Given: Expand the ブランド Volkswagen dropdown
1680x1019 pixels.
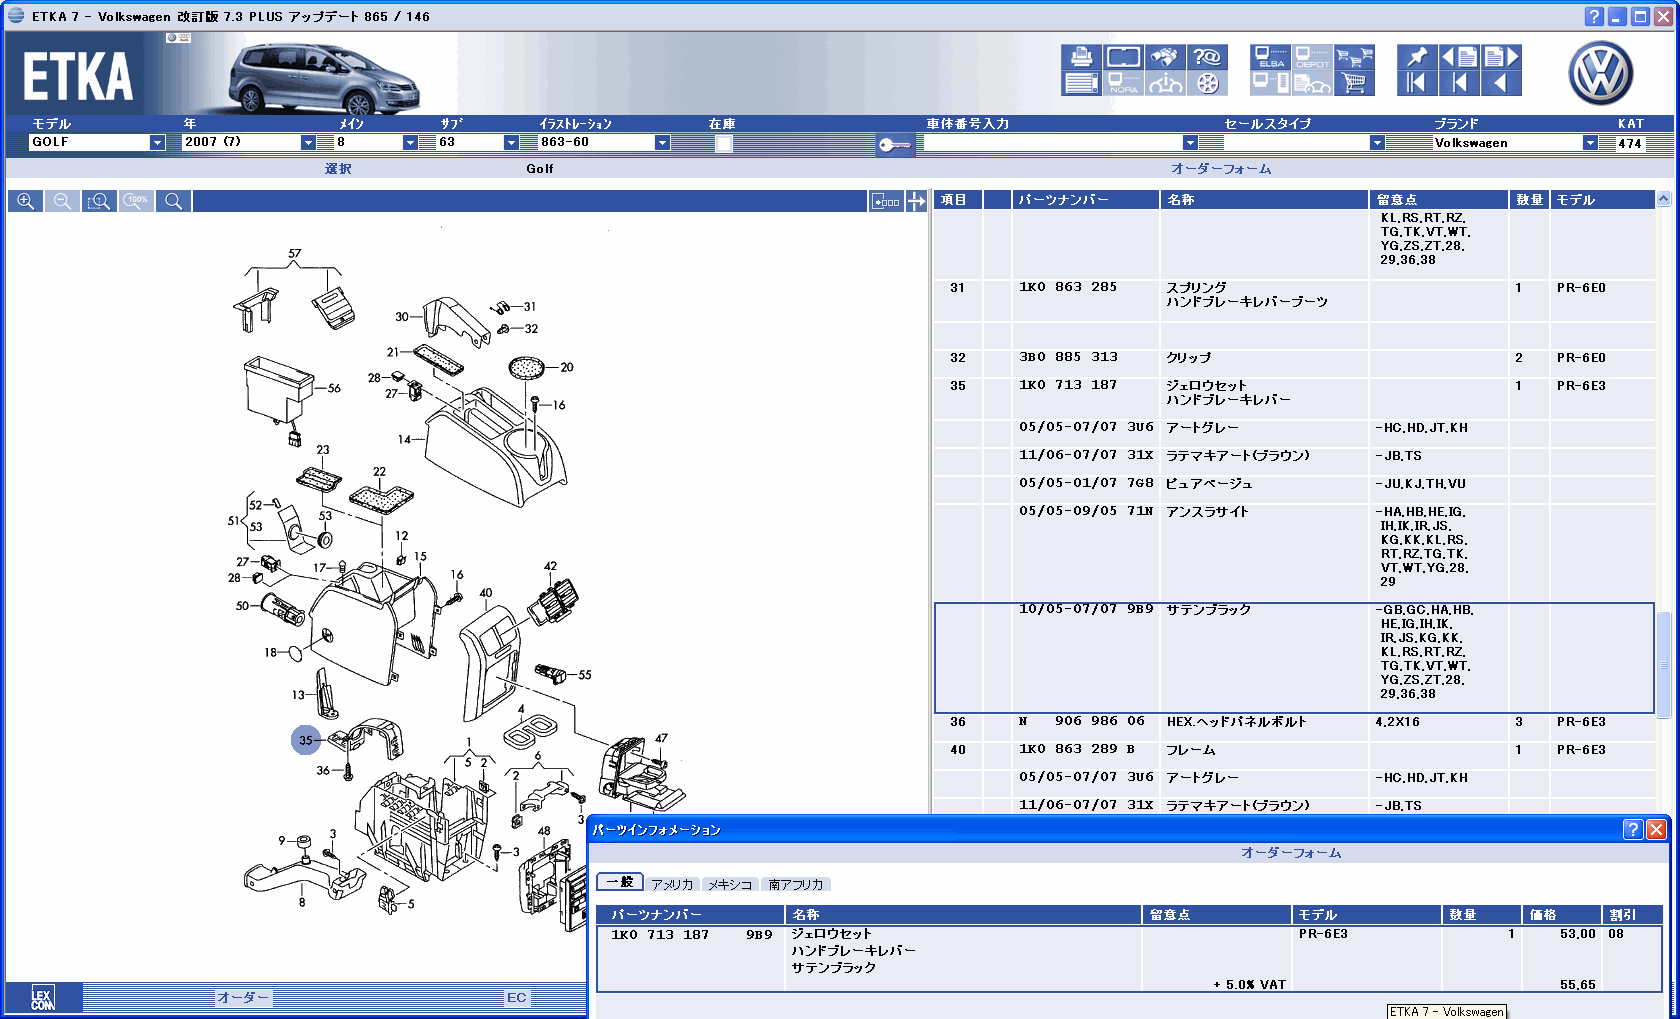Looking at the screenshot, I should point(1590,143).
